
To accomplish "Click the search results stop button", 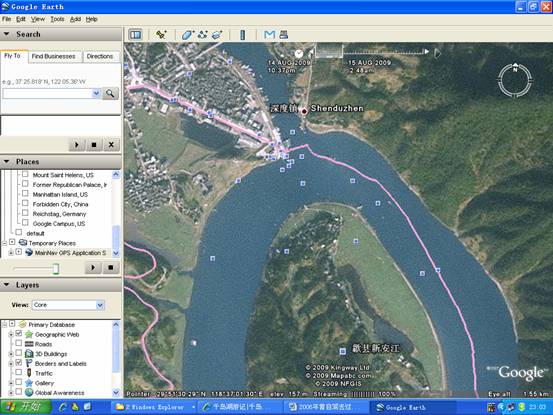I will click(x=94, y=145).
